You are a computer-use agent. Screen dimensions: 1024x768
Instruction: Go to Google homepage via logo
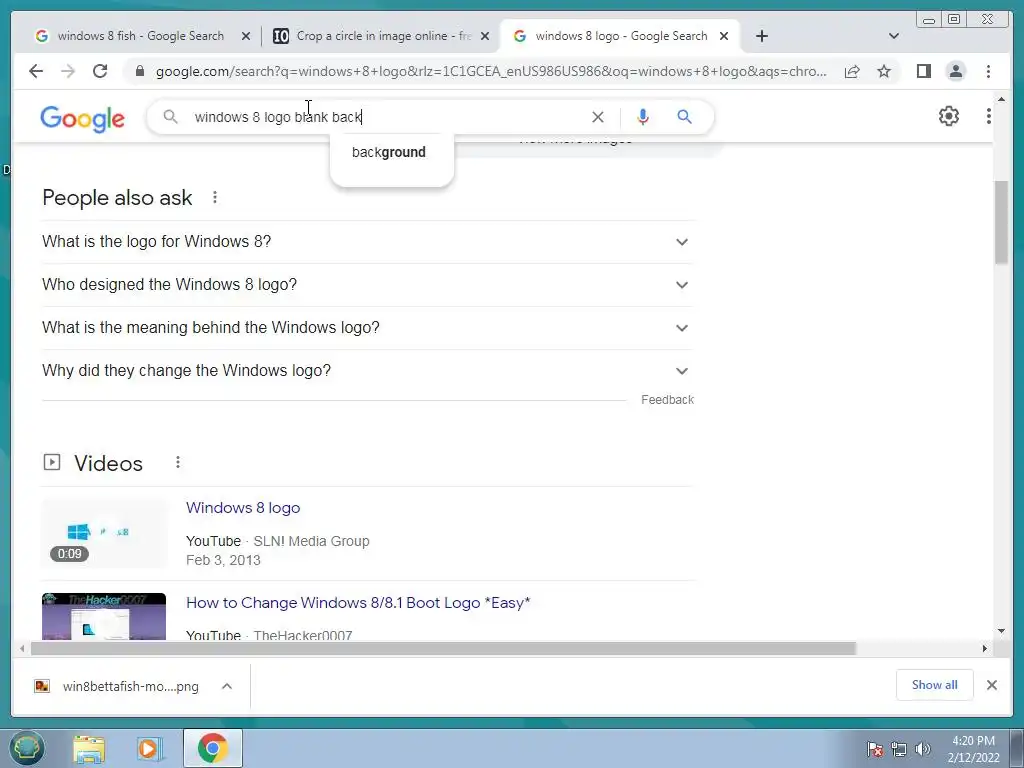82,118
